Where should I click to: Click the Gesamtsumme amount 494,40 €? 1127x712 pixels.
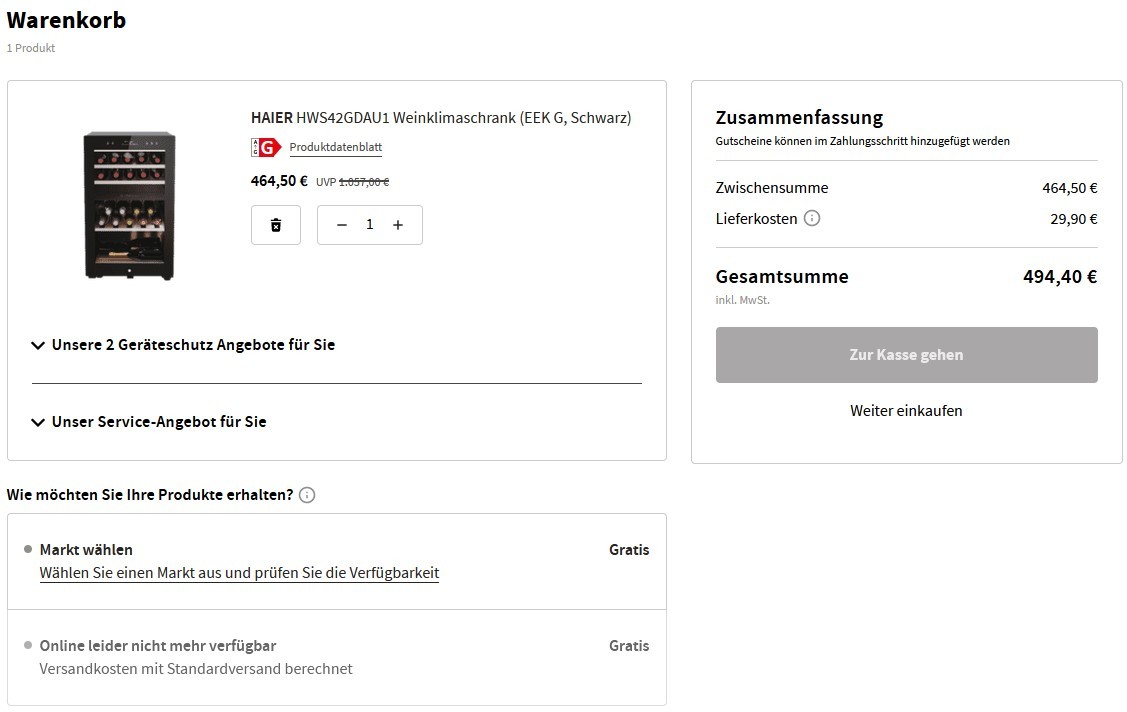click(1060, 277)
